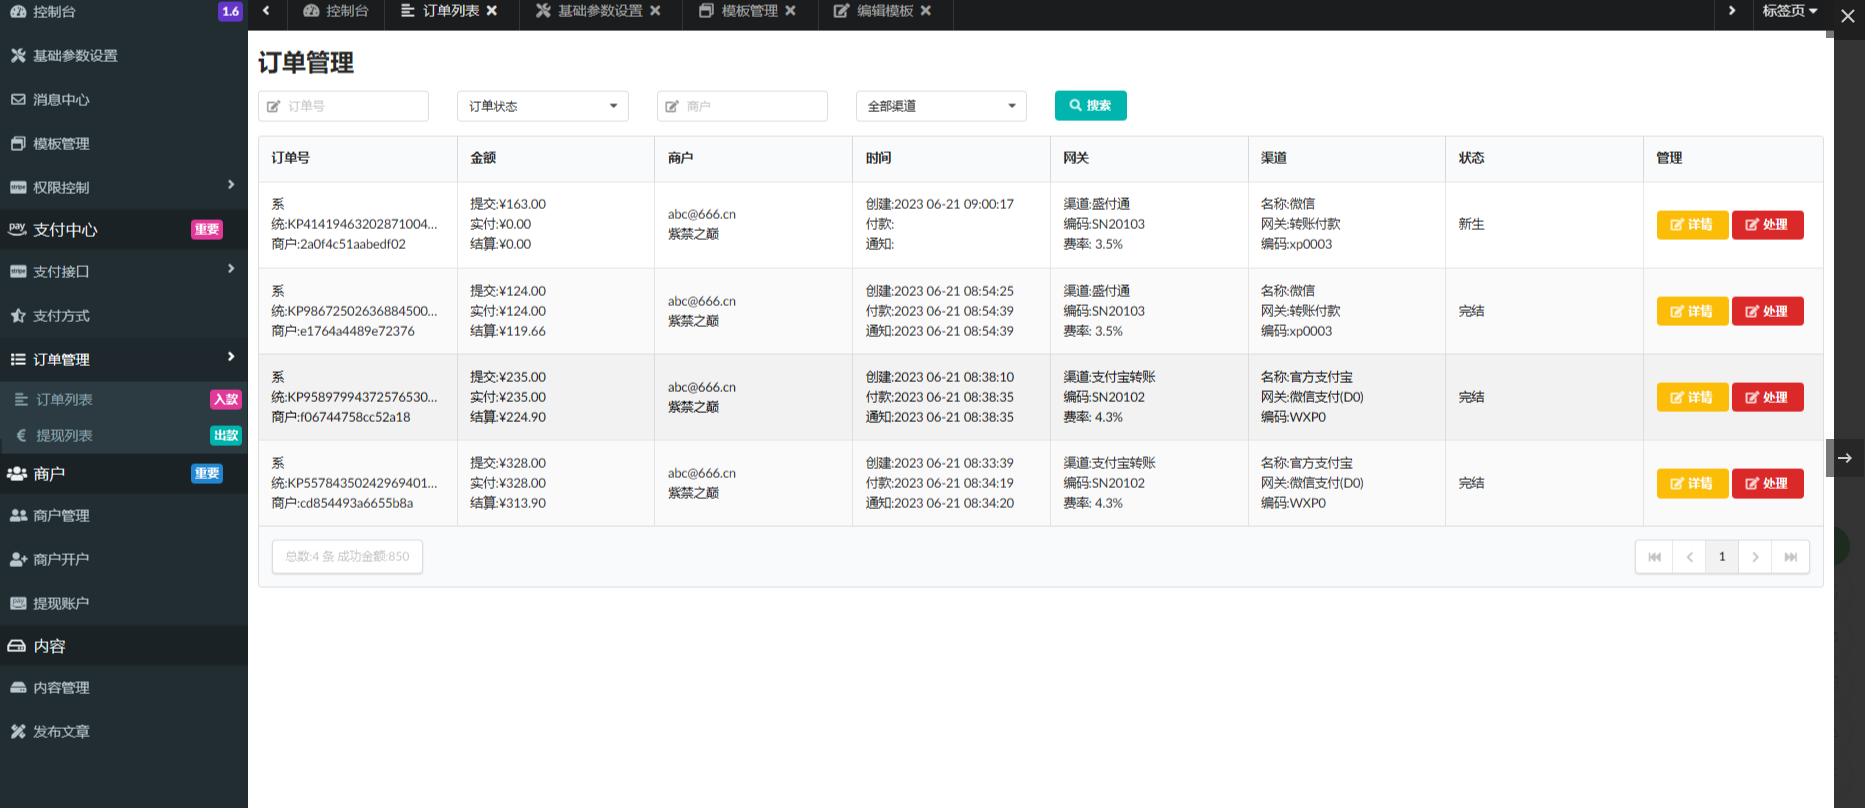Screen dimensions: 1865x808
Task: Open 支付方式 star item in sidebar
Action: point(124,316)
